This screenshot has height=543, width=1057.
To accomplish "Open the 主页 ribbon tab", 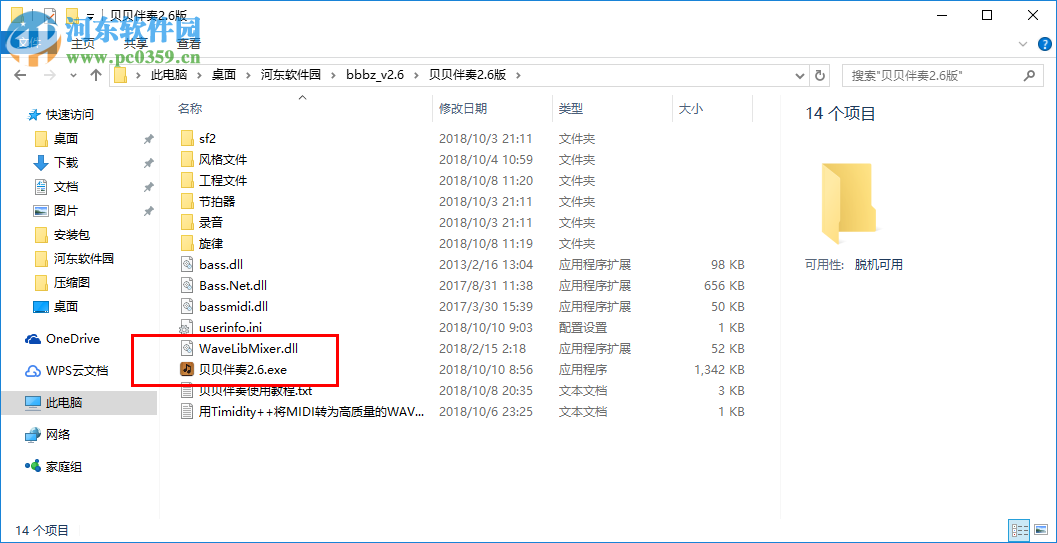I will pos(84,44).
